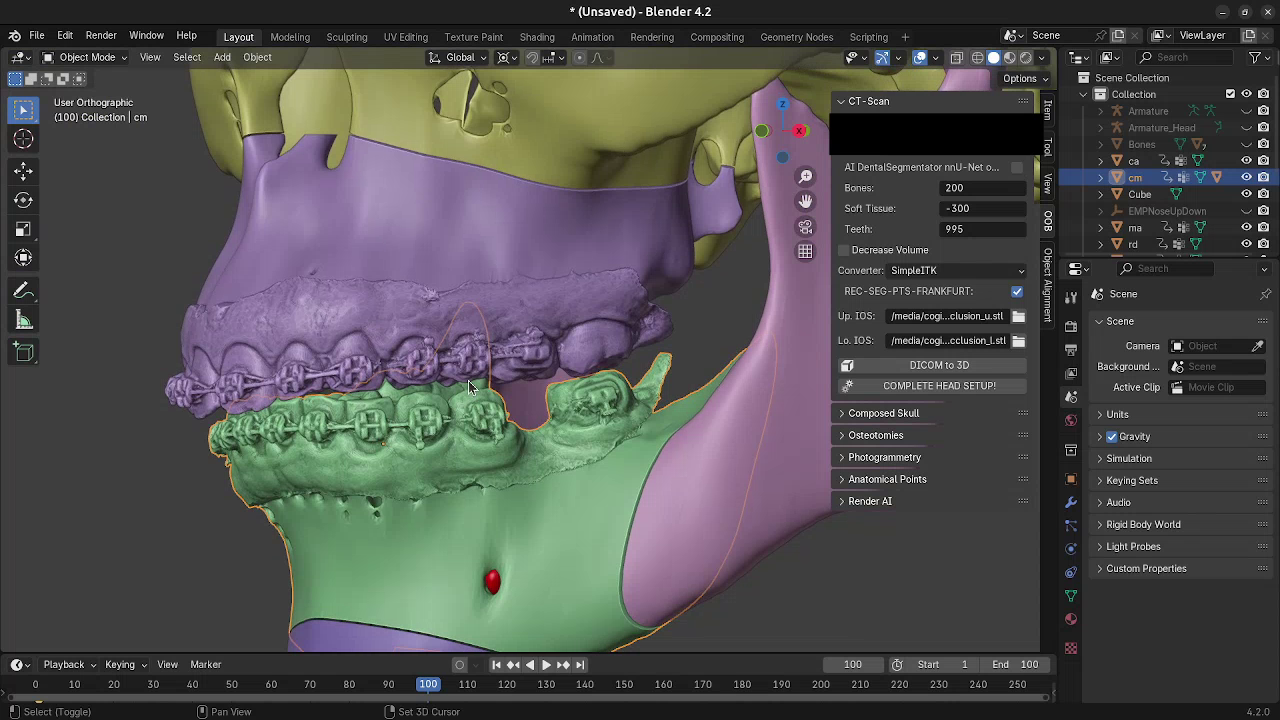This screenshot has width=1280, height=720.
Task: Open the Tool properties tab icon
Action: [x=1071, y=297]
